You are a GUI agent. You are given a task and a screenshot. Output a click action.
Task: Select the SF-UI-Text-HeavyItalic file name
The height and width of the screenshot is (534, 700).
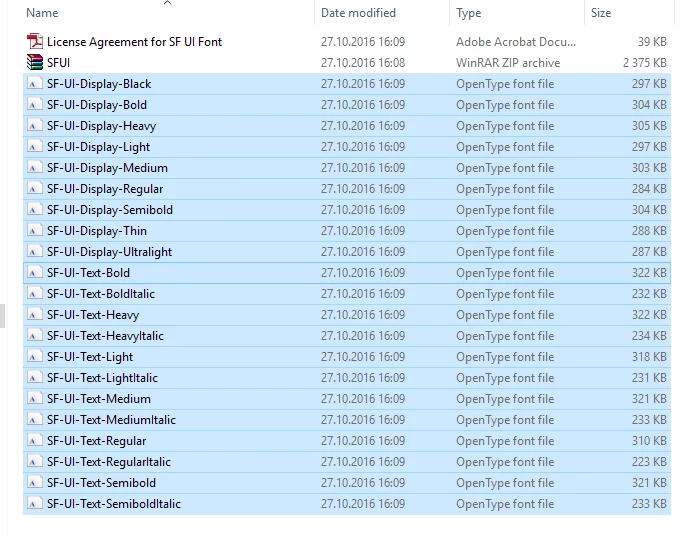coord(105,335)
